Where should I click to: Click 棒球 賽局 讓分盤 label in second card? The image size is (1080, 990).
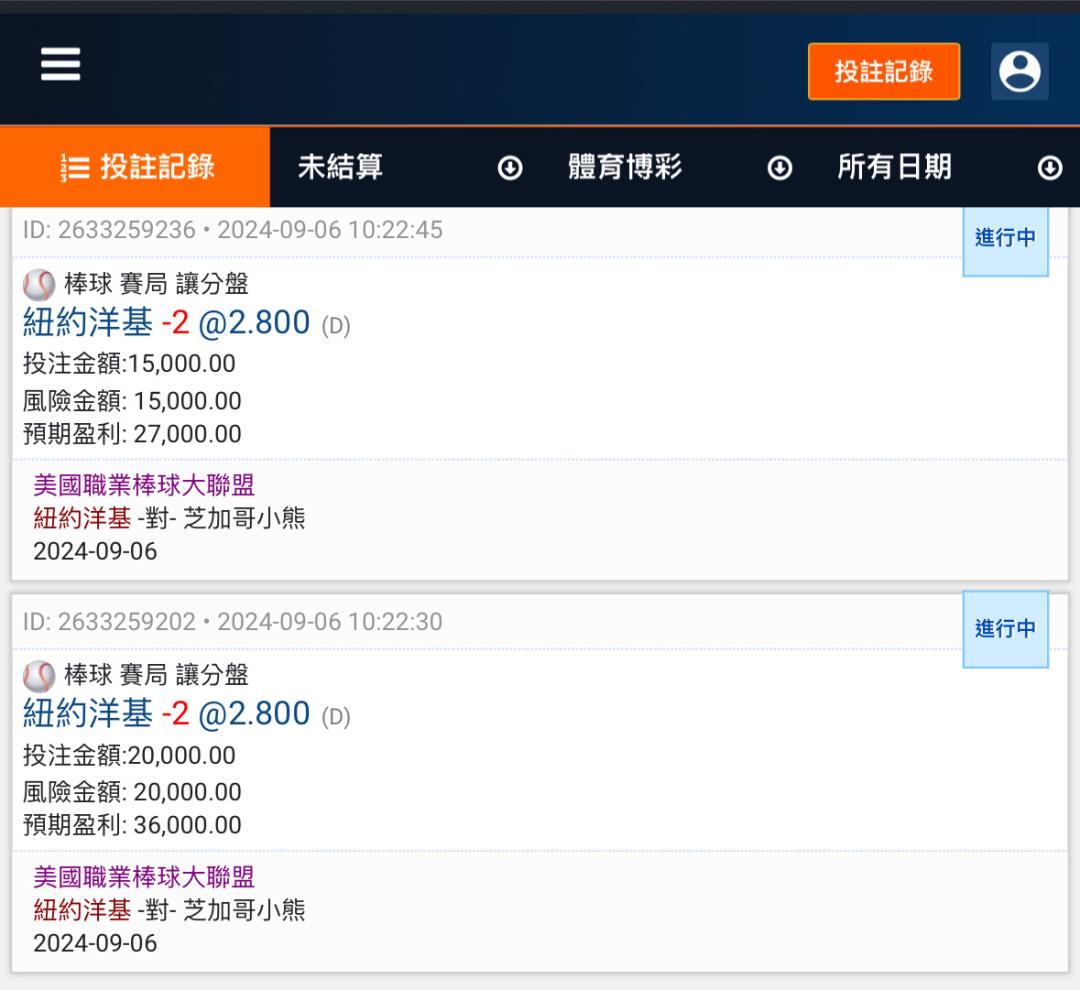pos(156,675)
